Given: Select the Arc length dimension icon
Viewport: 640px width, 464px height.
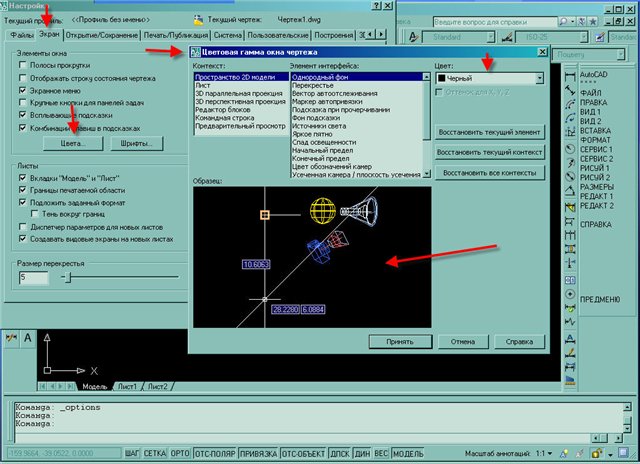Looking at the screenshot, I should [570, 104].
